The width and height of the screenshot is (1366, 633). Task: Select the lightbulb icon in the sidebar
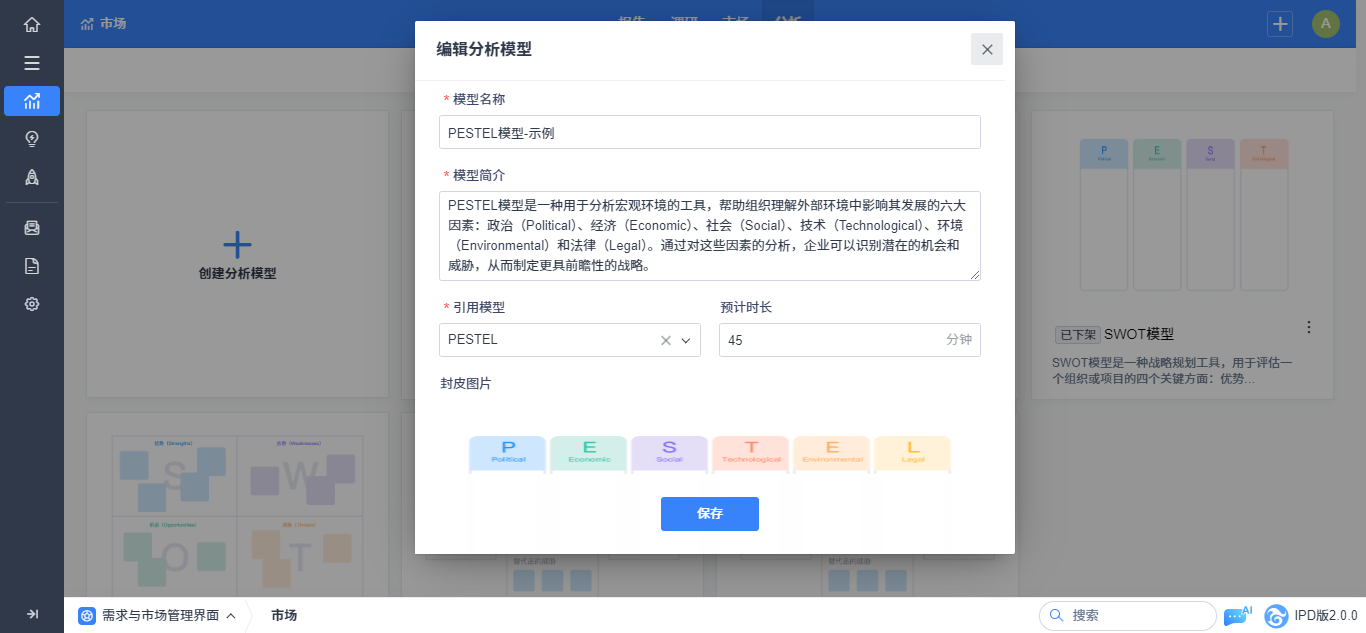click(32, 139)
